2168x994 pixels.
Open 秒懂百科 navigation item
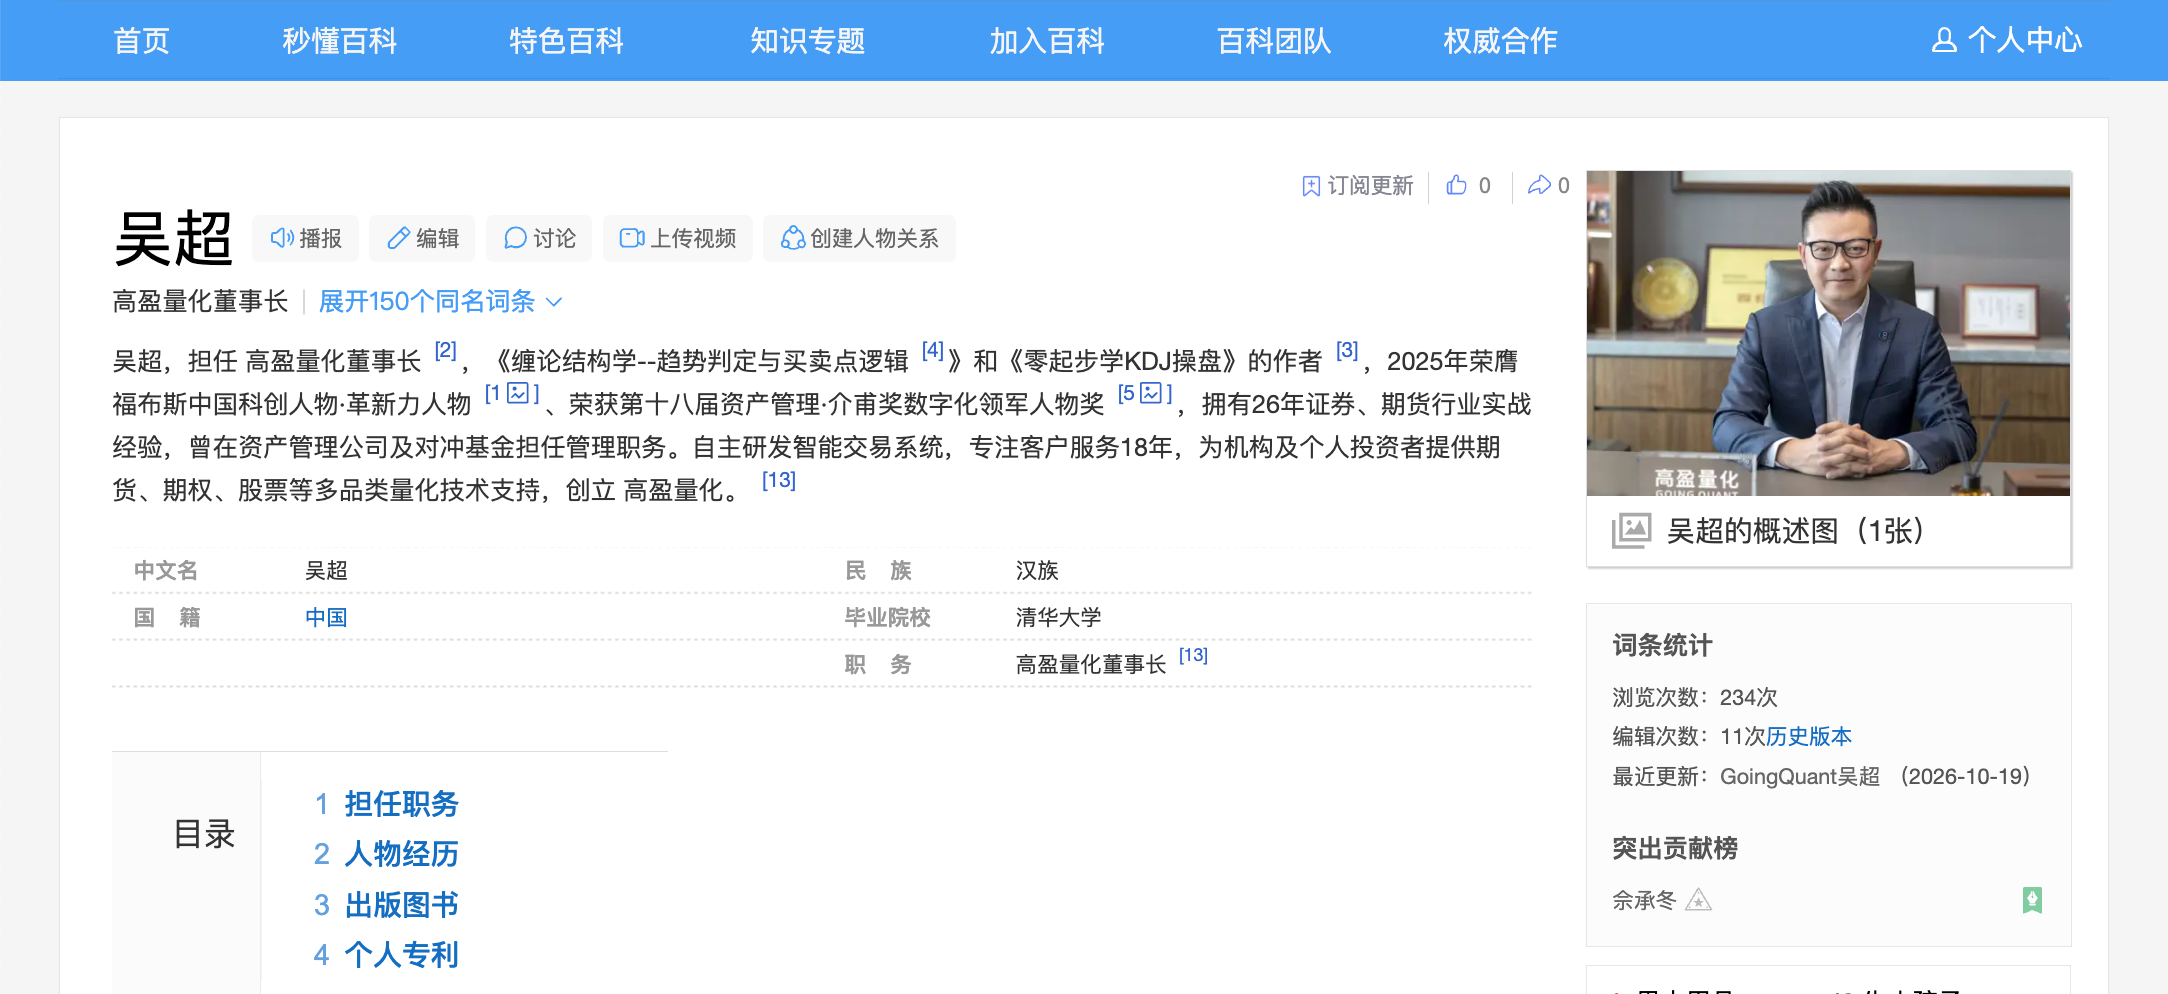coord(339,40)
